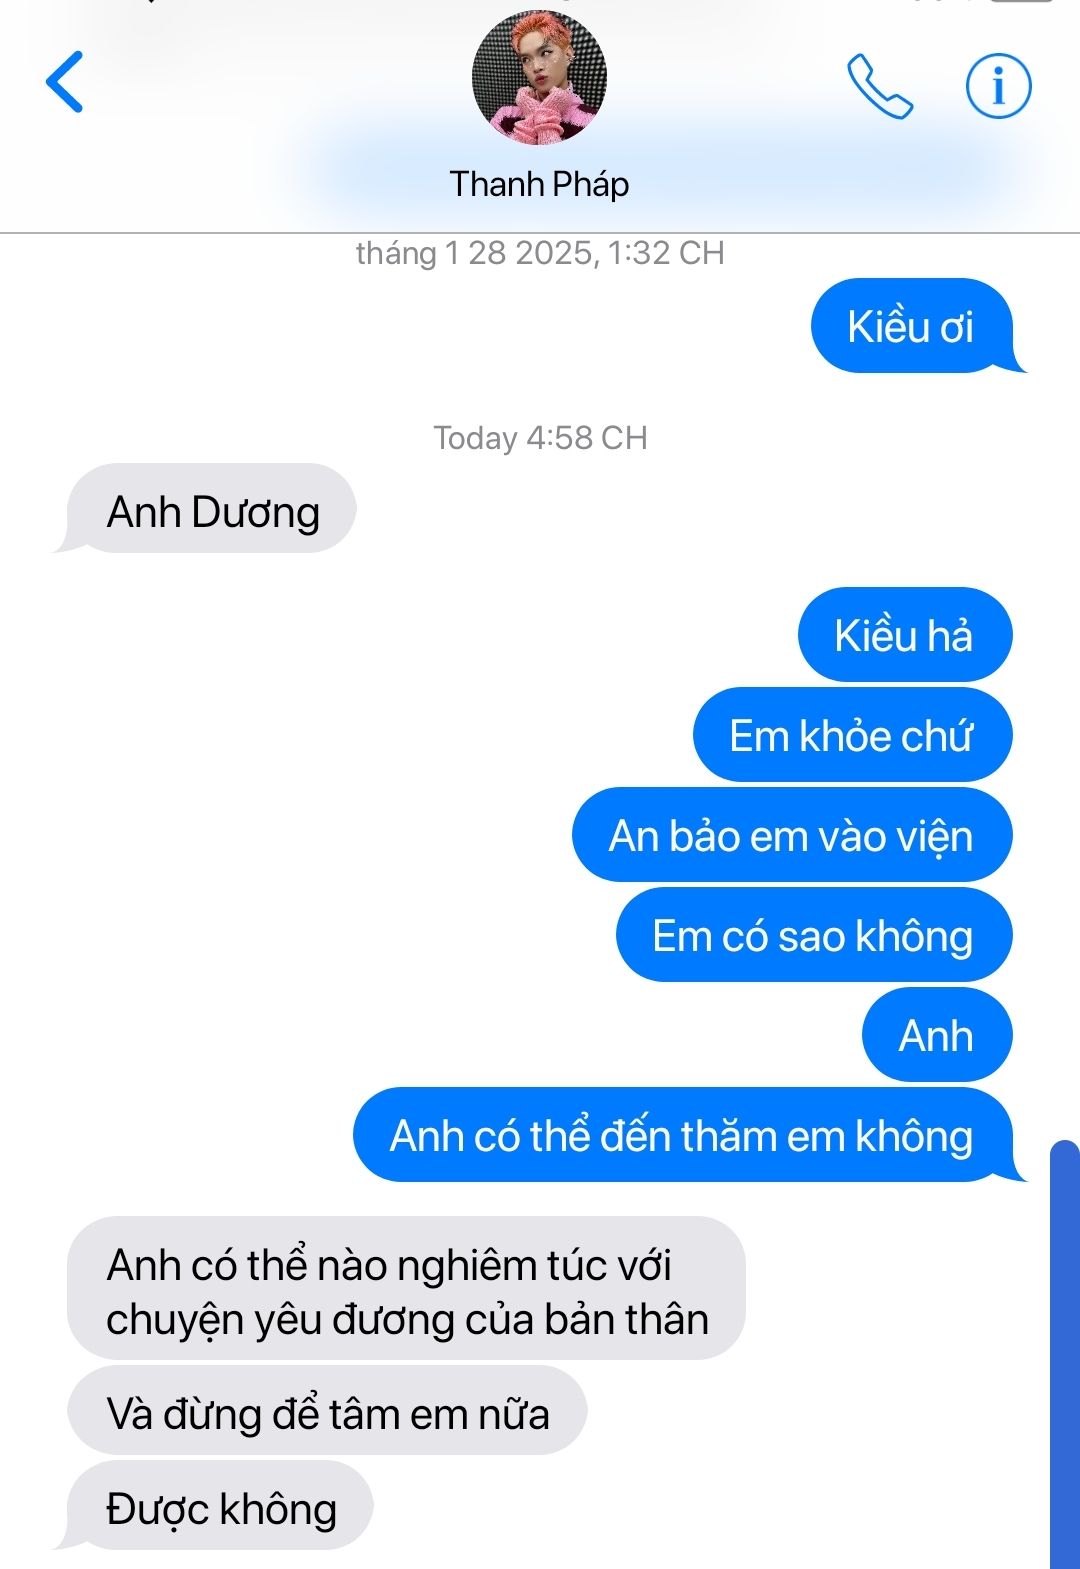Start a phone call with handset icon
1080x1569 pixels.
tap(879, 86)
